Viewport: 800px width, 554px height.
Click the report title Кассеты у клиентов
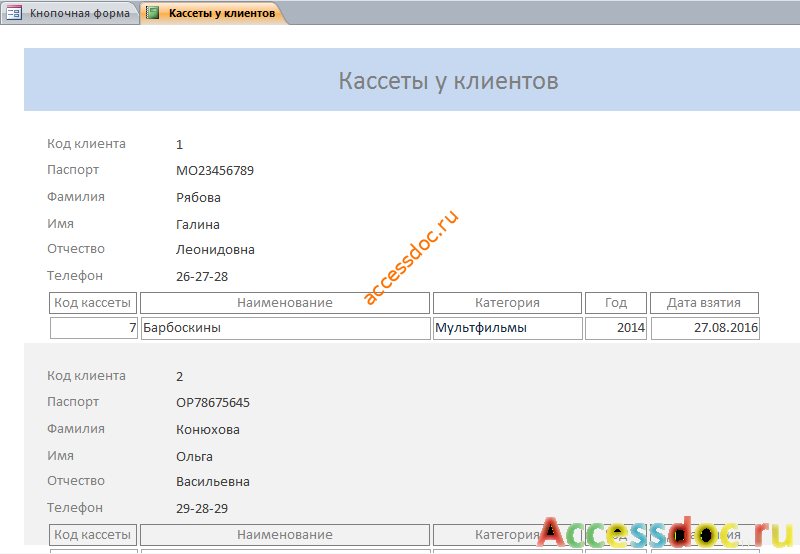tap(448, 81)
